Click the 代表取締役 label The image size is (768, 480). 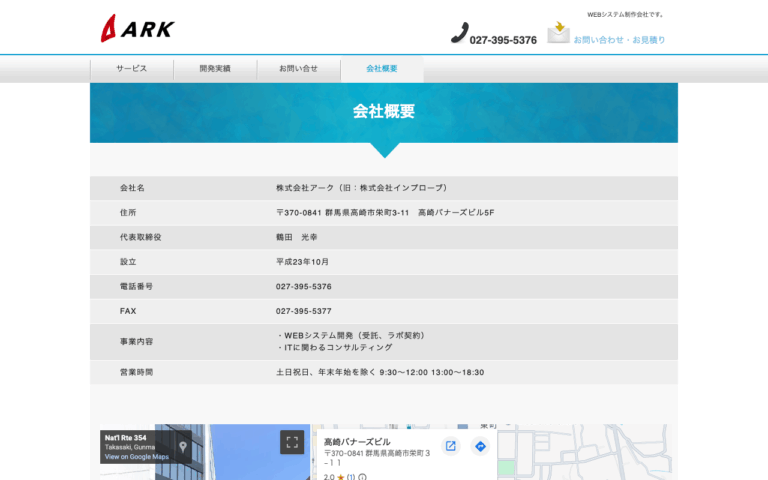pos(141,237)
